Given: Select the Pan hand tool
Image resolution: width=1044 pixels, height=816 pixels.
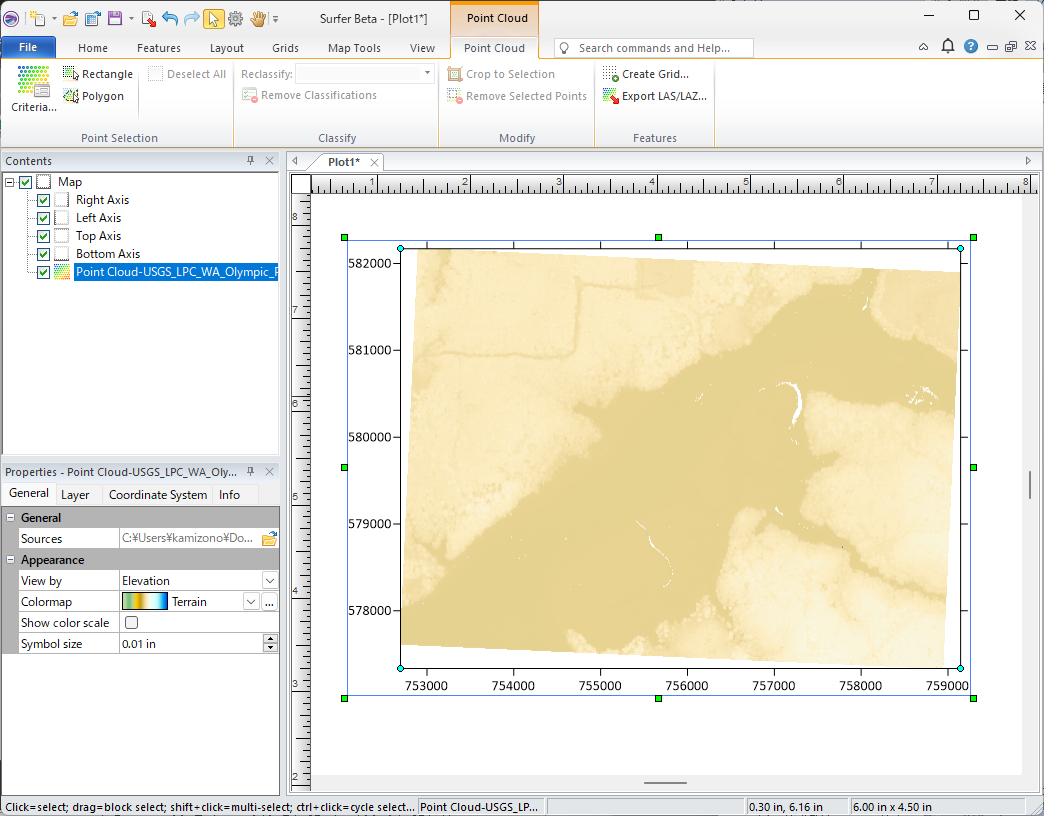Looking at the screenshot, I should 258,18.
